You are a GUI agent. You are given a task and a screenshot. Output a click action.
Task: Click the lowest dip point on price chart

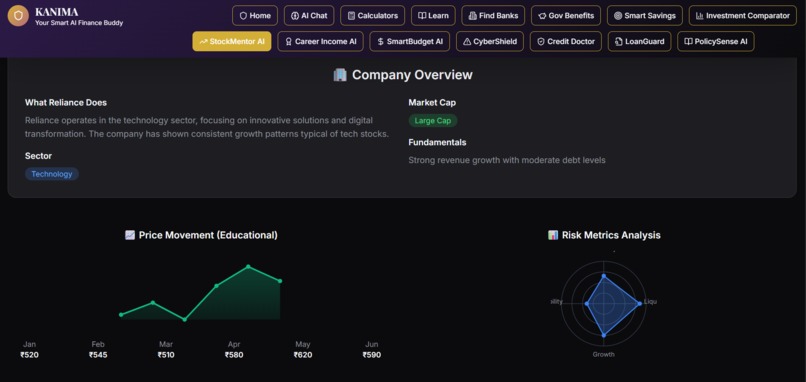coord(185,319)
